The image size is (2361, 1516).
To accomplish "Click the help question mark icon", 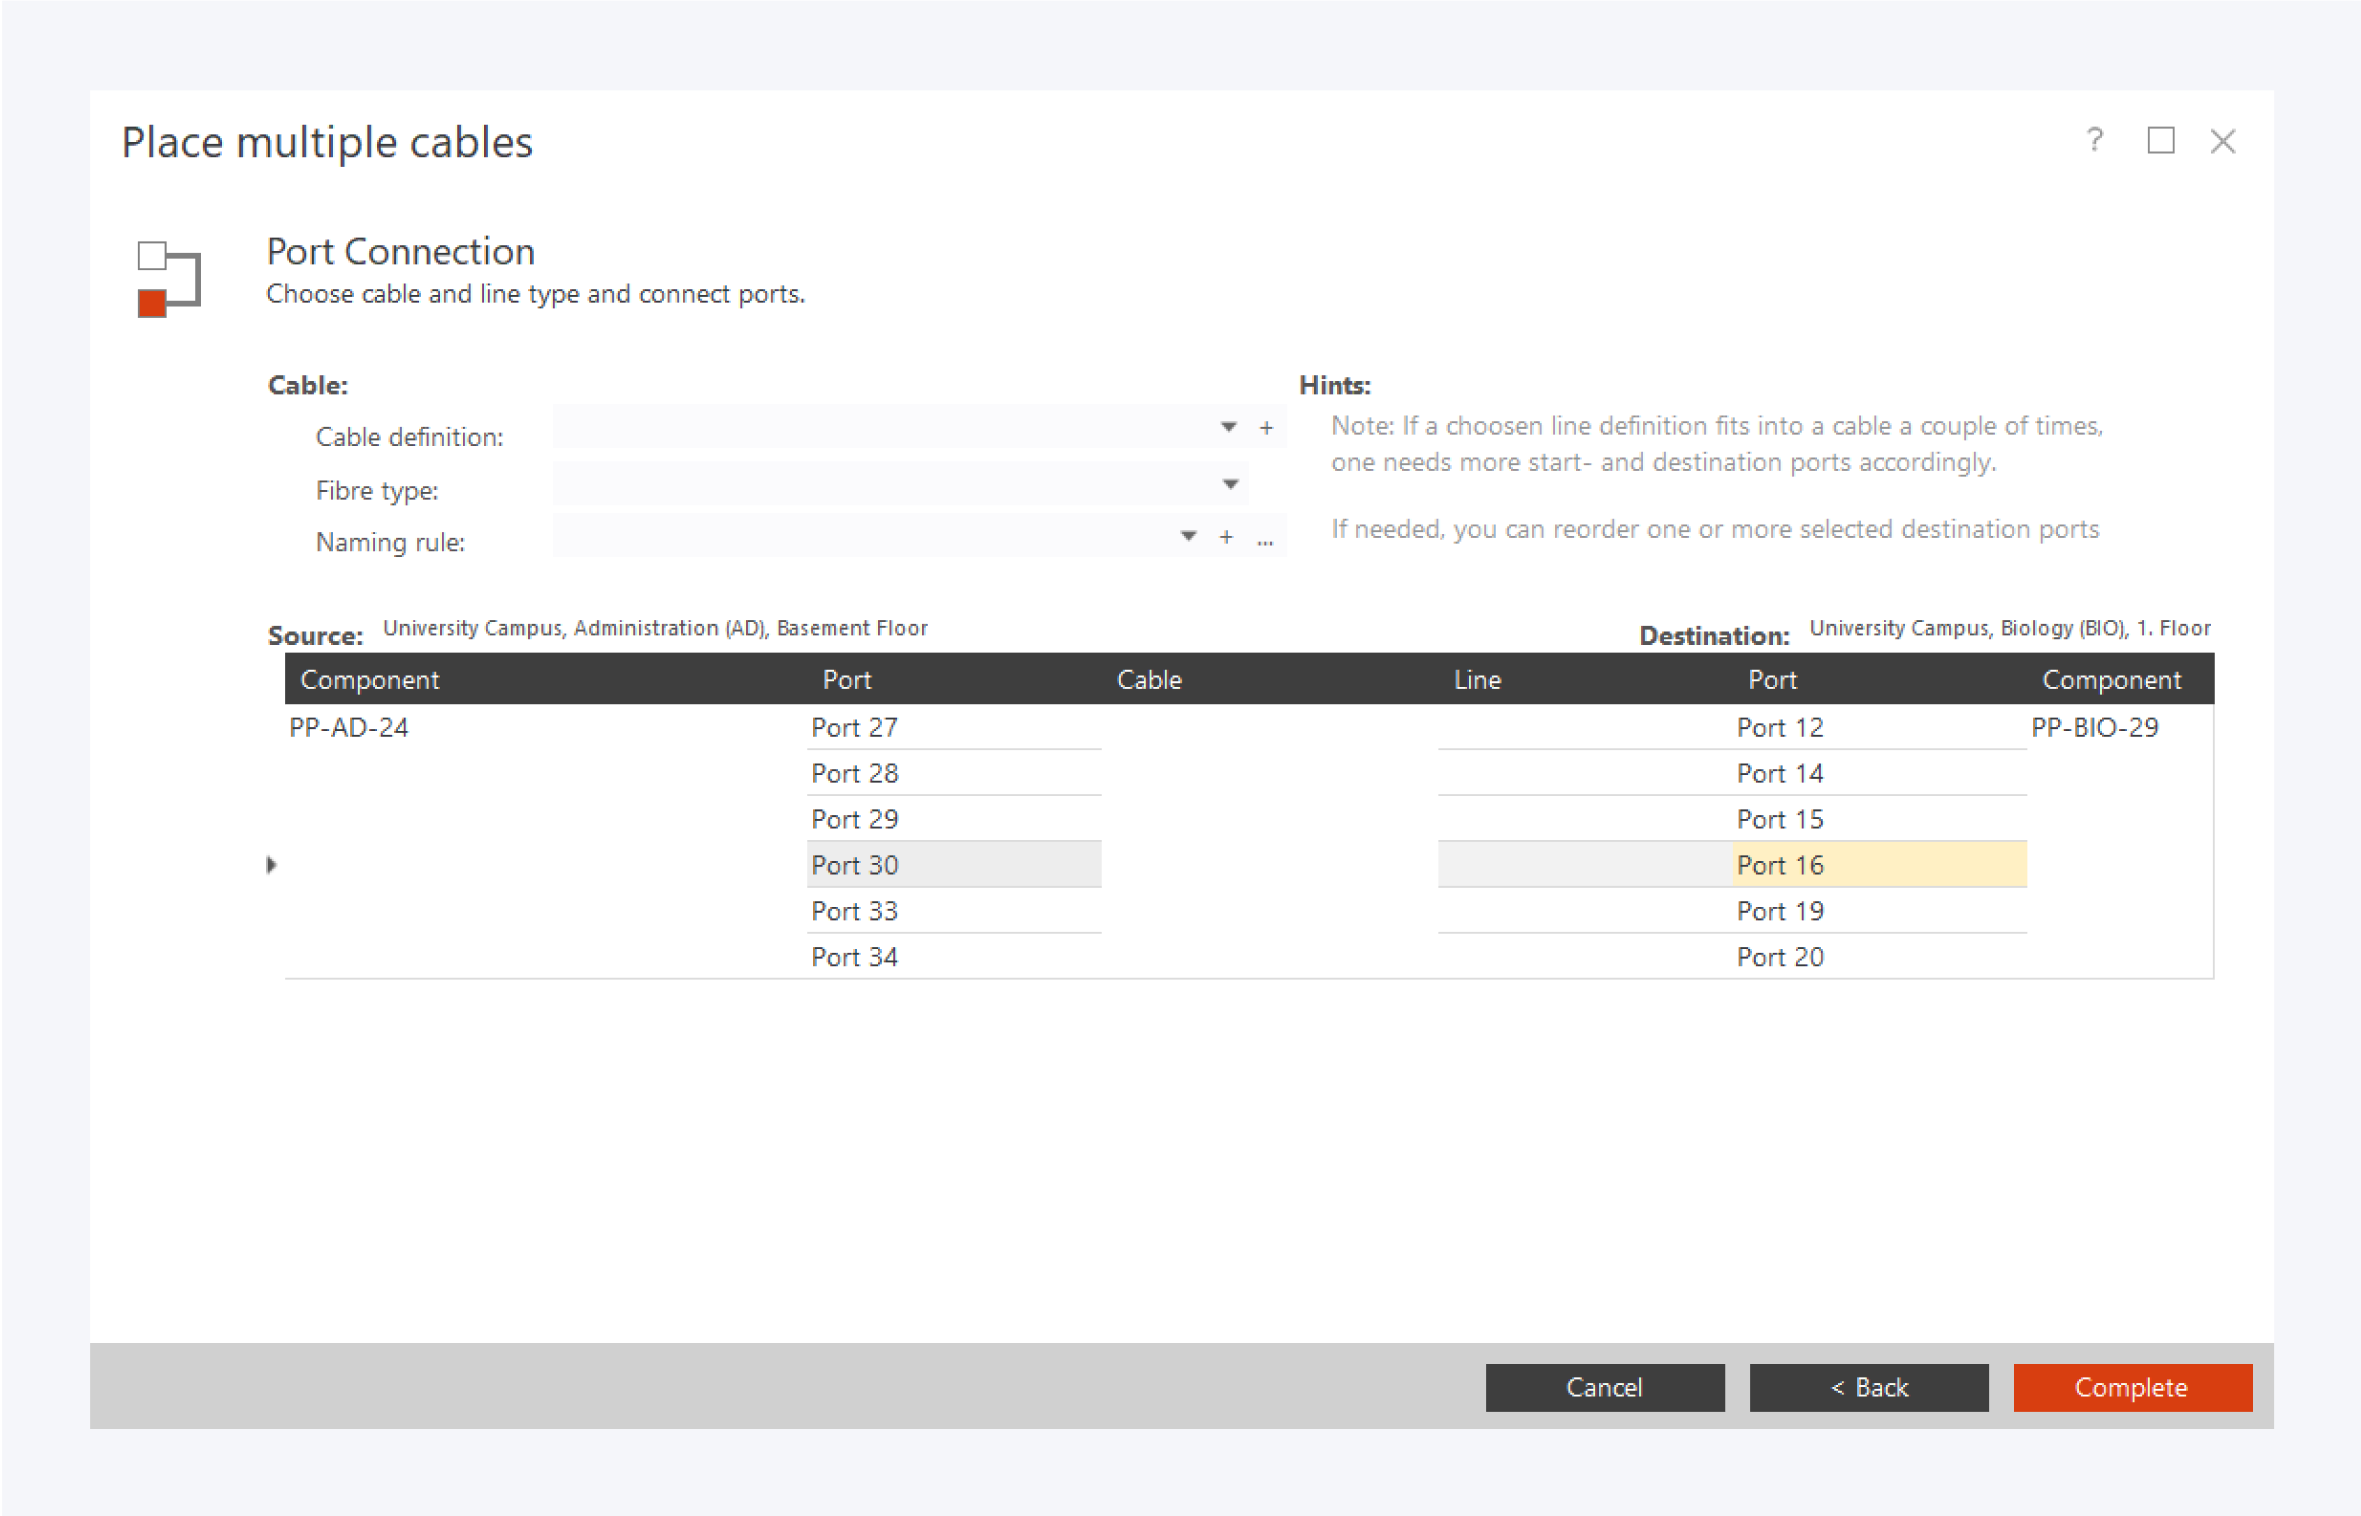I will (x=2094, y=140).
